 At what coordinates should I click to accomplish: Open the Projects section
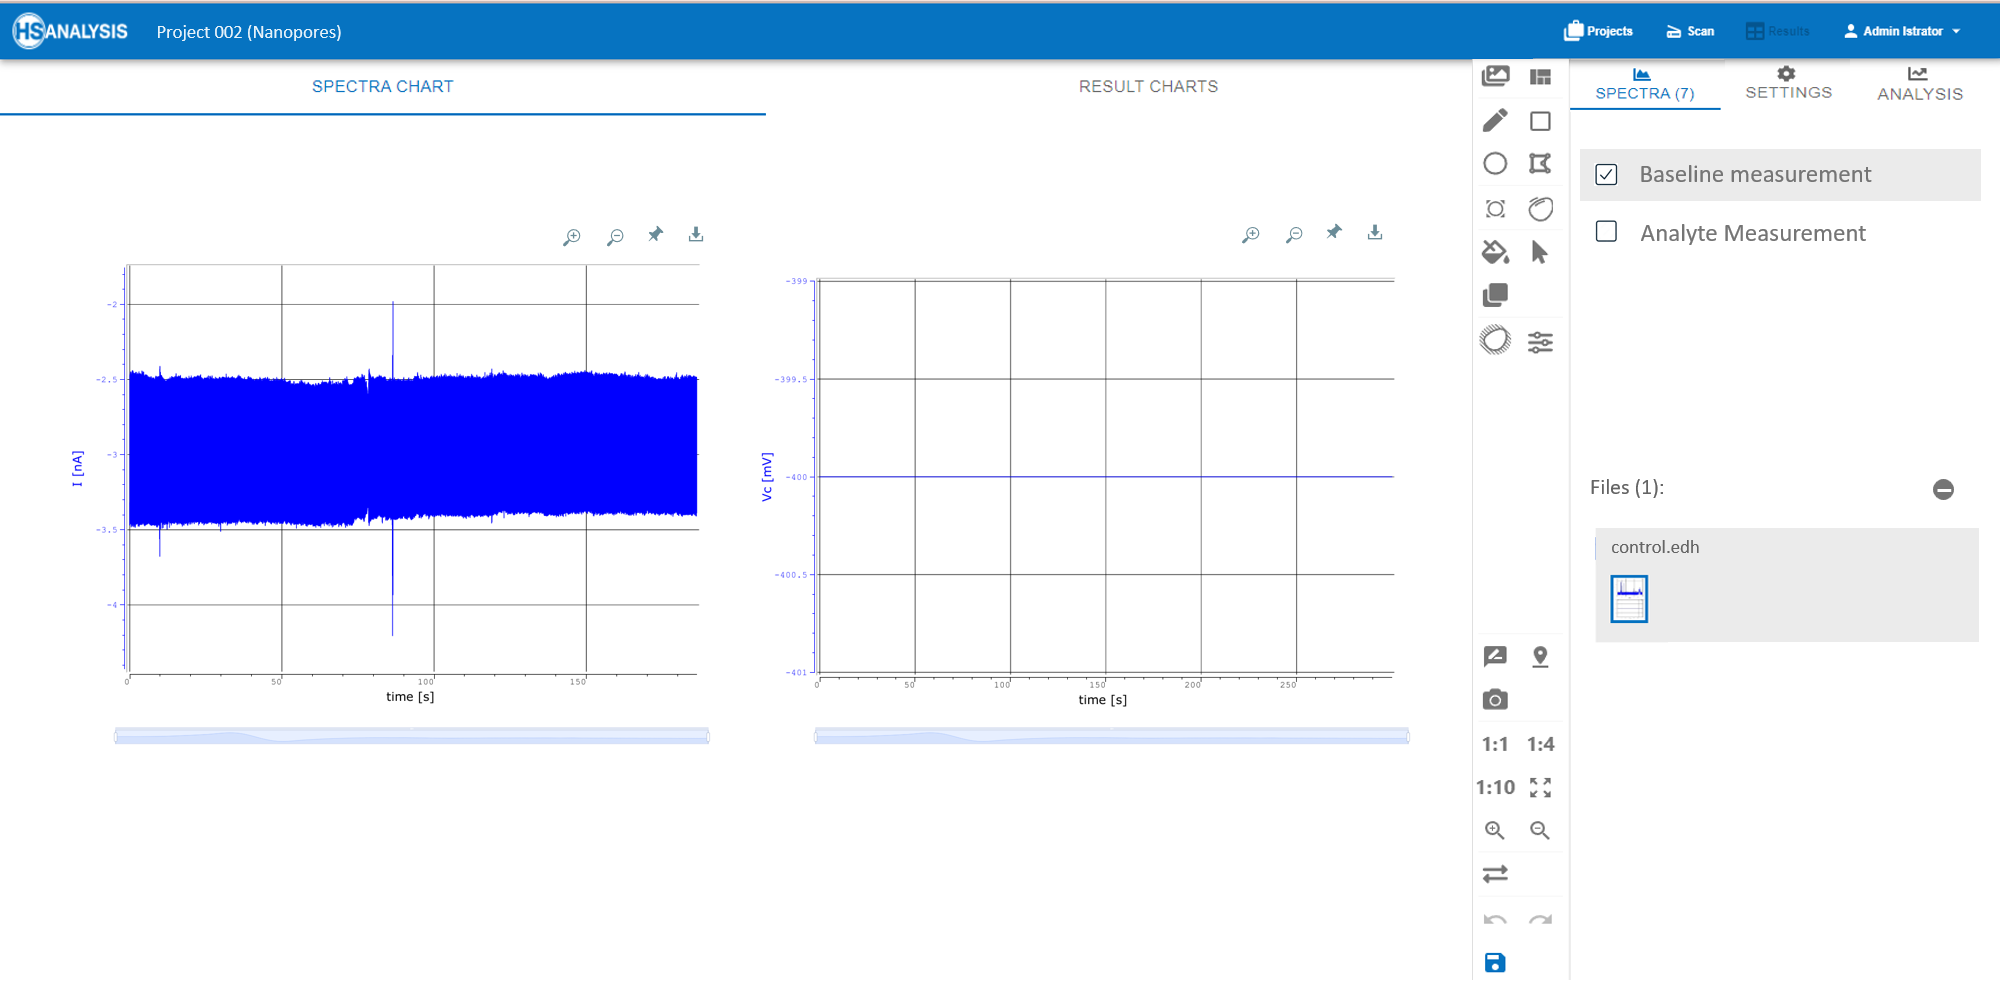[x=1598, y=30]
